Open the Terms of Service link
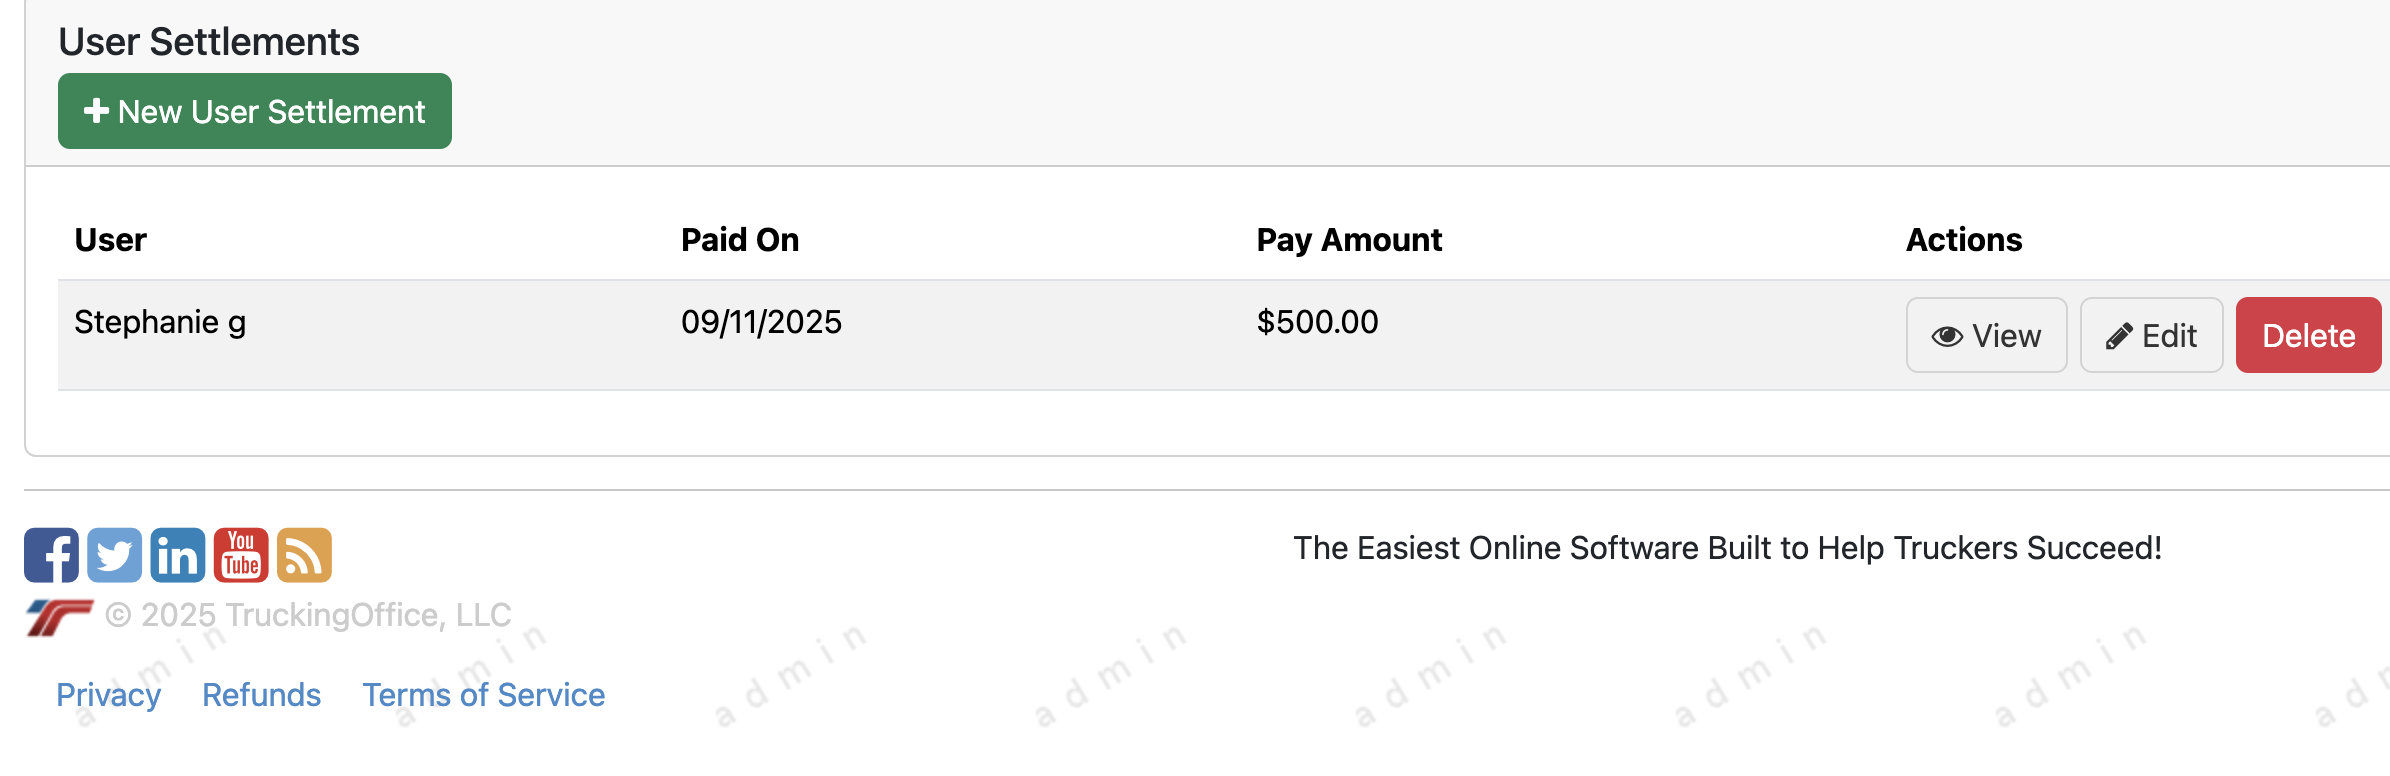 coord(483,695)
